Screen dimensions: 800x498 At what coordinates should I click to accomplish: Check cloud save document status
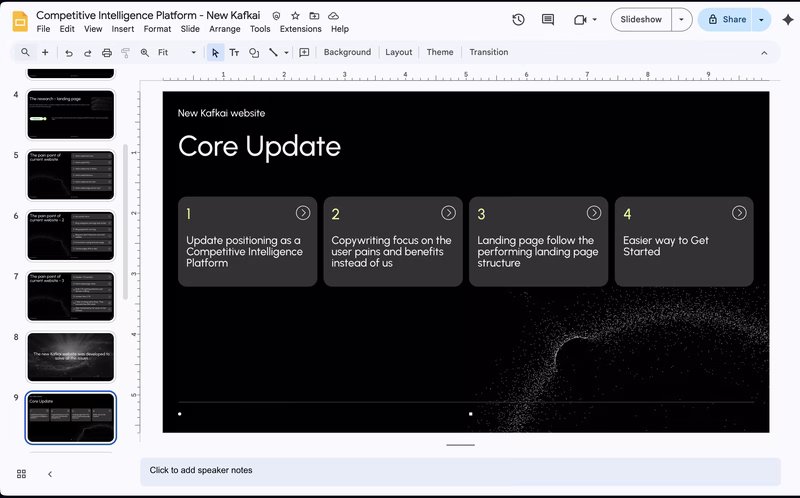(333, 16)
